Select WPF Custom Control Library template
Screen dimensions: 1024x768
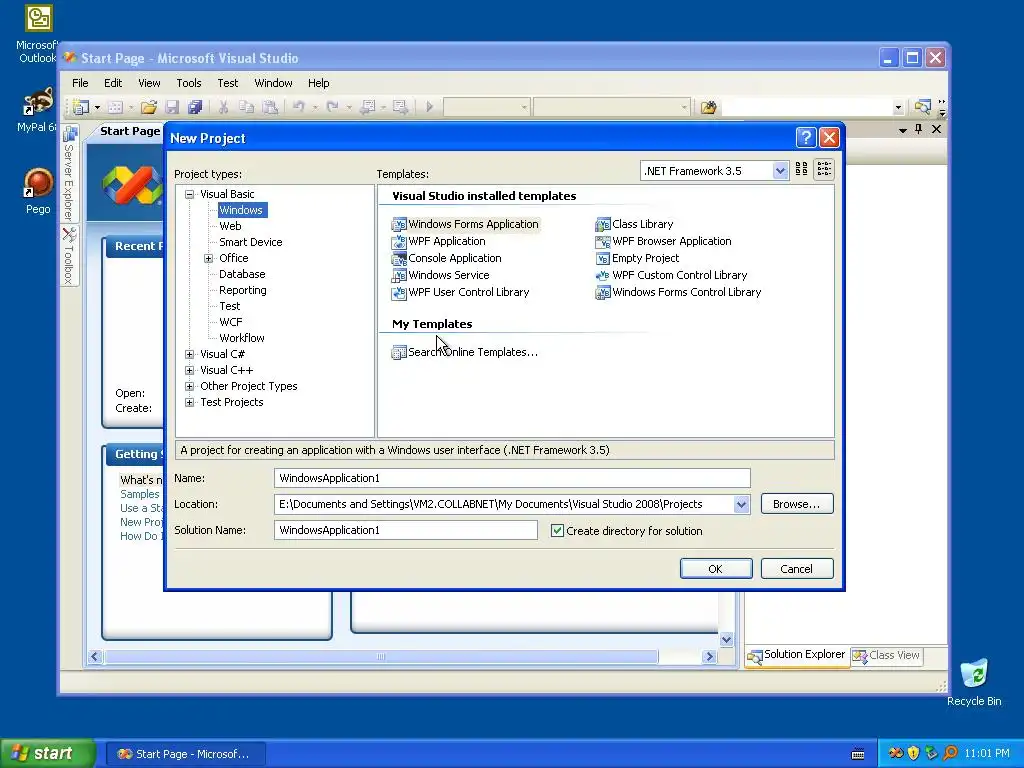(671, 275)
